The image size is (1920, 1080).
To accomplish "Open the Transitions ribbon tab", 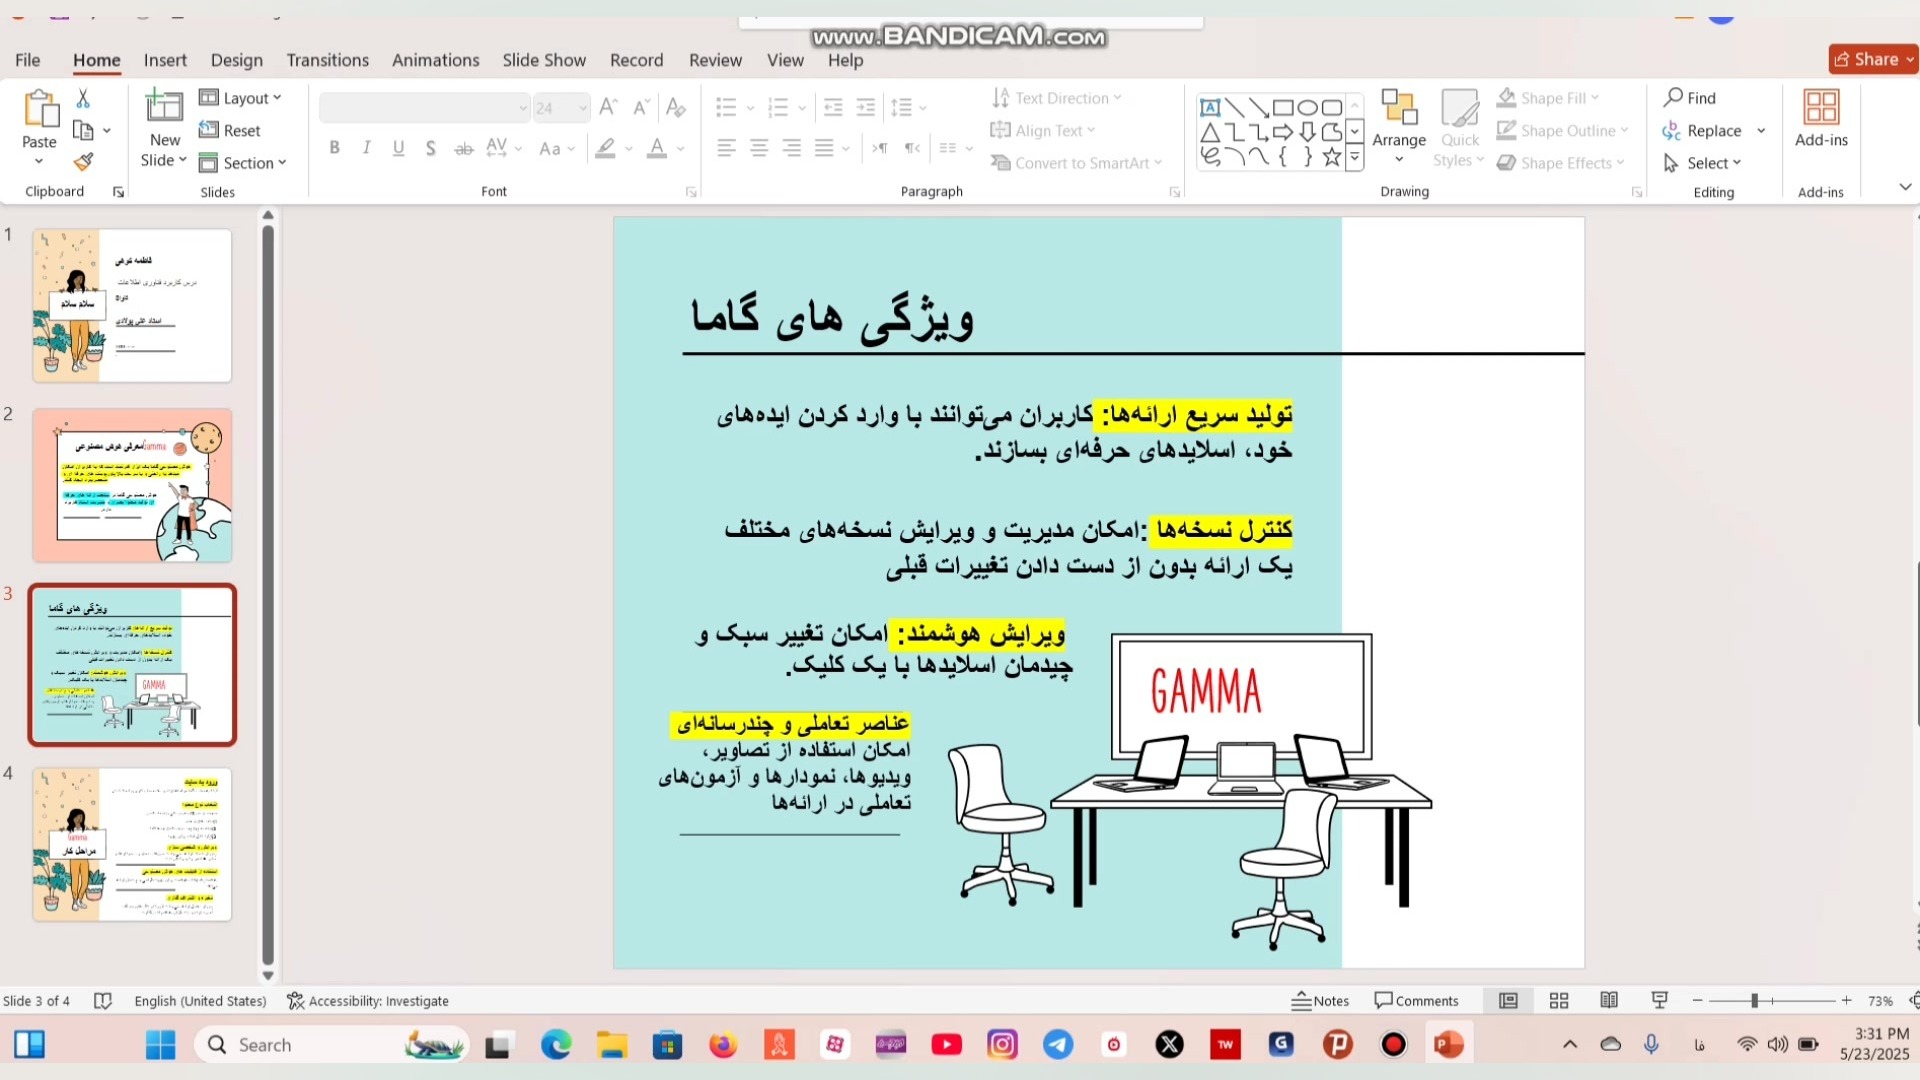I will pyautogui.click(x=327, y=60).
